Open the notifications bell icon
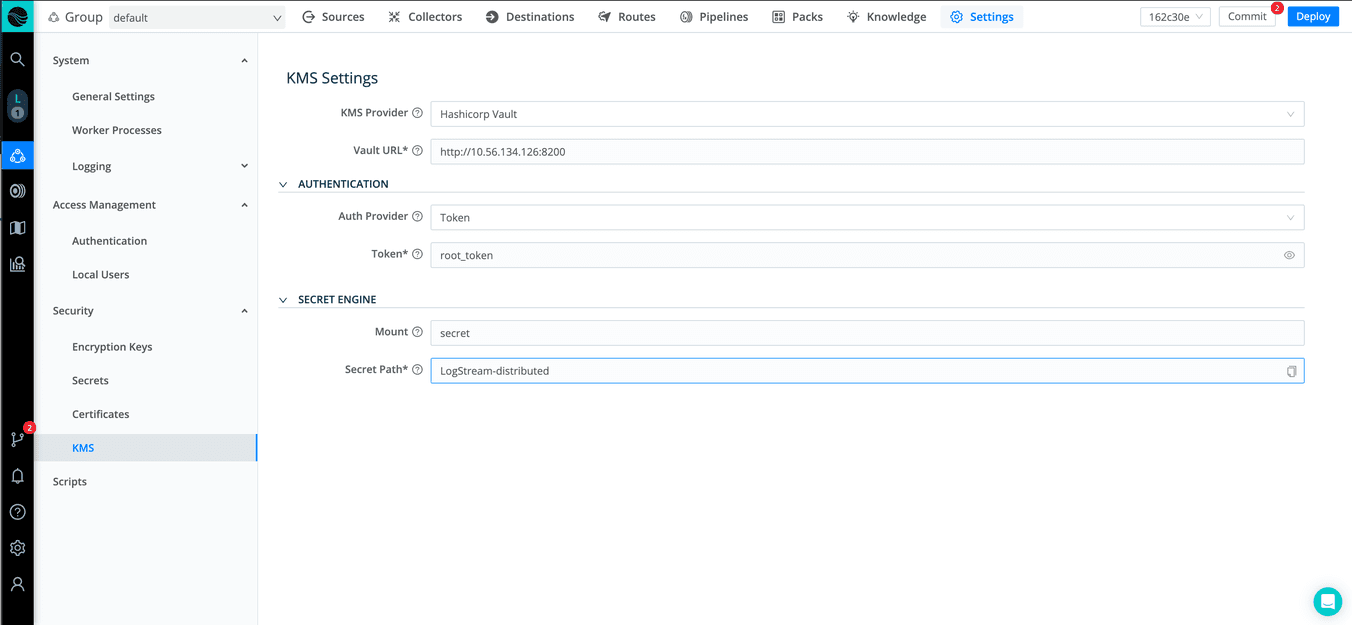 17,476
